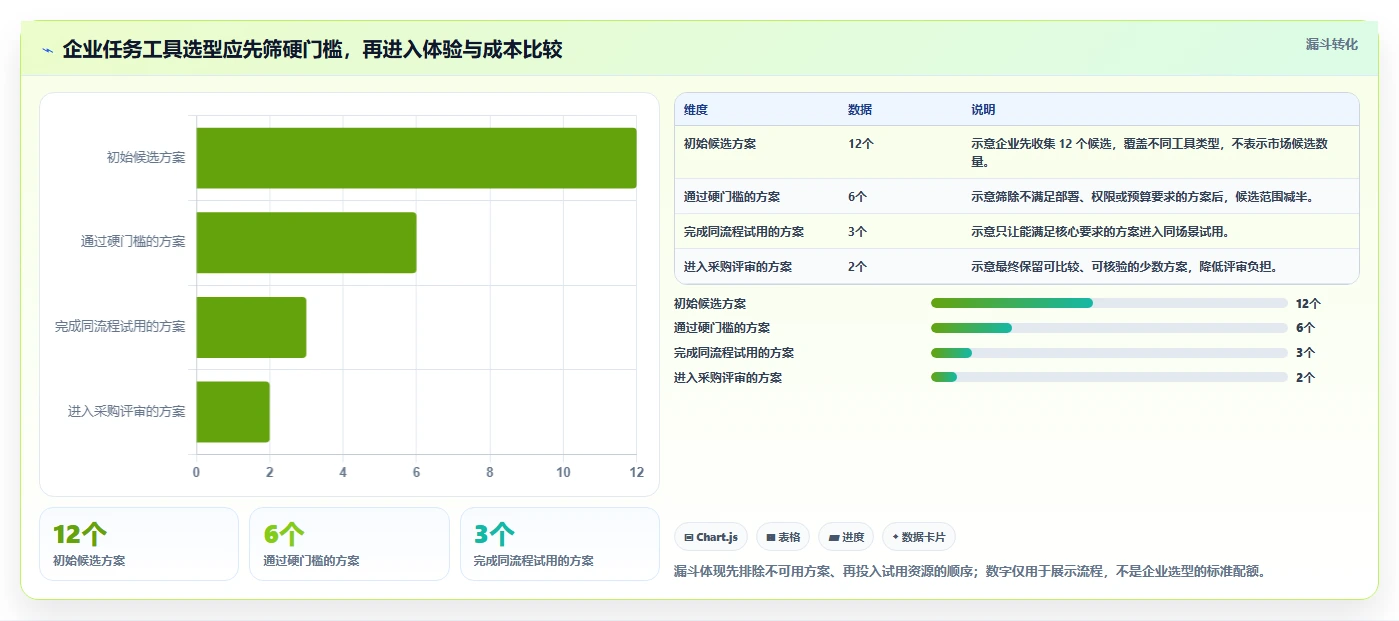This screenshot has width=1399, height=621.
Task: Click the 通过硬门槛的方案 table cell
Action: pos(732,197)
